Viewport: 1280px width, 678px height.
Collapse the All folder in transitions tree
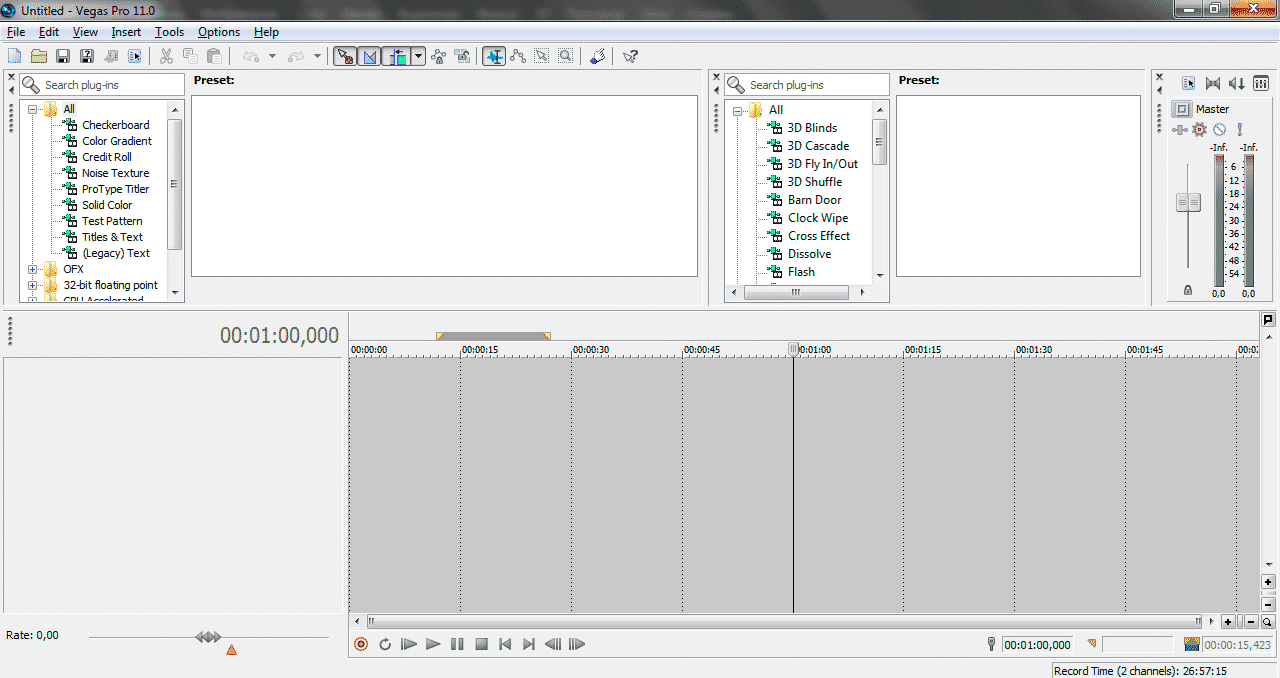[738, 110]
